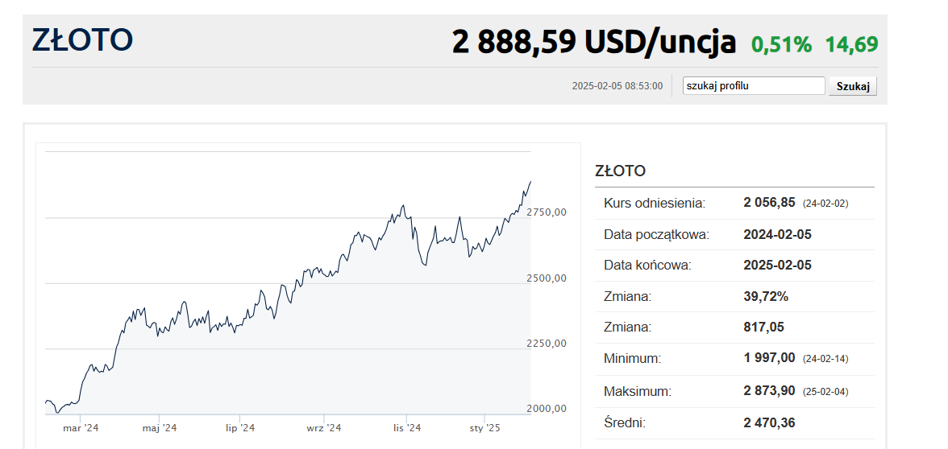Click the 2000,00 y-axis label
The width and height of the screenshot is (948, 449).
(x=547, y=408)
